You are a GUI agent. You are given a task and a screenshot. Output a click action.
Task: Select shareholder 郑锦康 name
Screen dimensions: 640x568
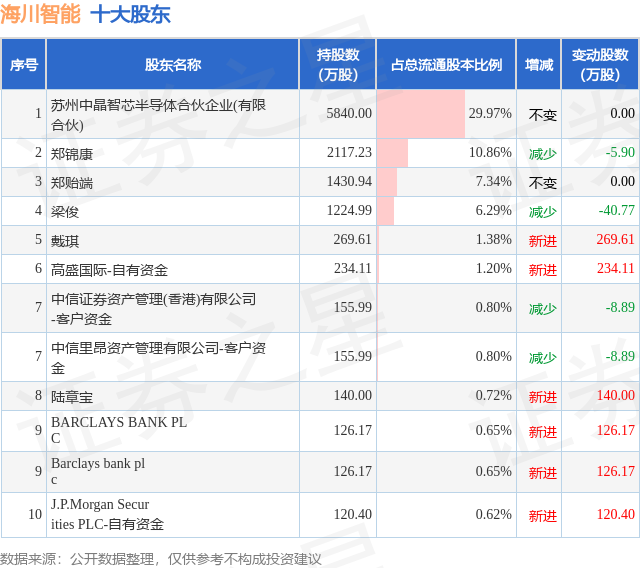(x=72, y=154)
